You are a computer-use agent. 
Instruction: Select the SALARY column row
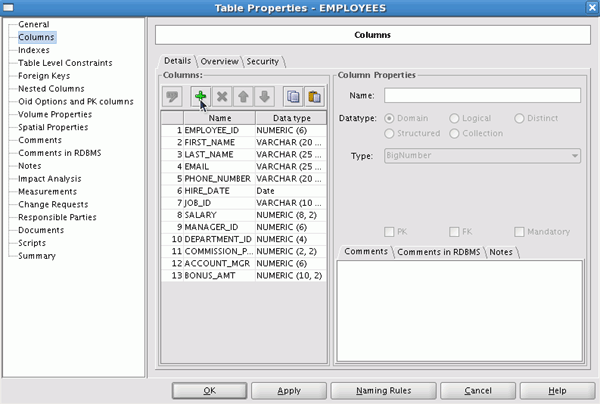click(244, 215)
